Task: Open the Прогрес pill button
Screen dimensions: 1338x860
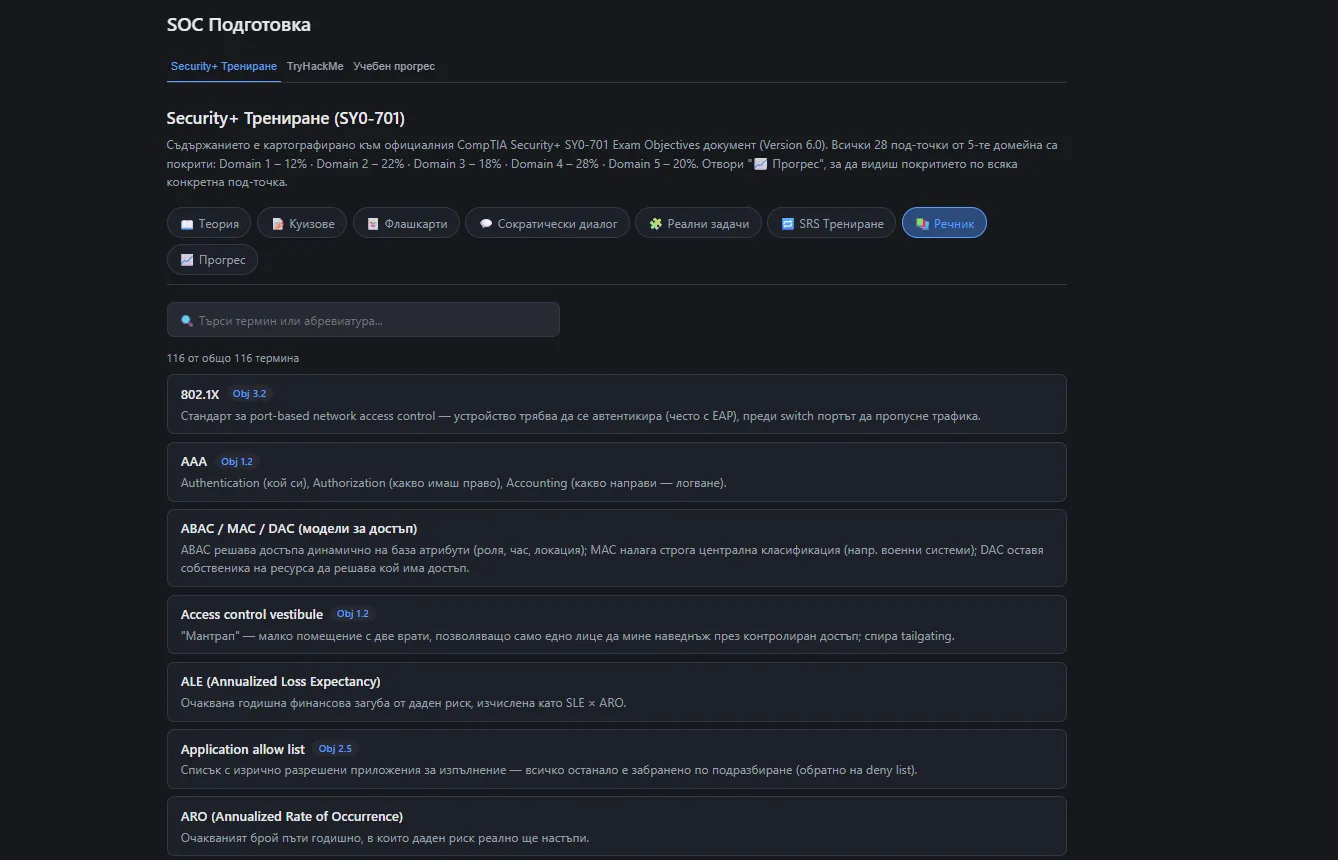Action: tap(212, 260)
